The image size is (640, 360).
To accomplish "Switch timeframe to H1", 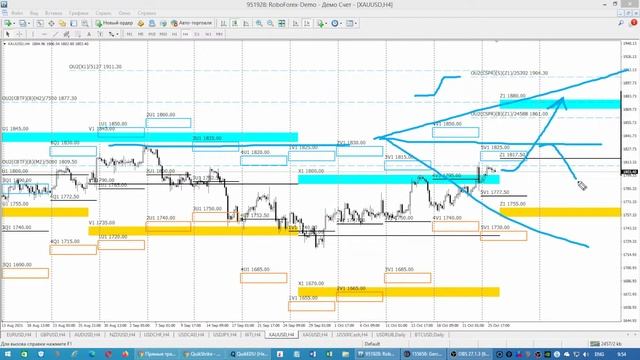I will 174,34.
